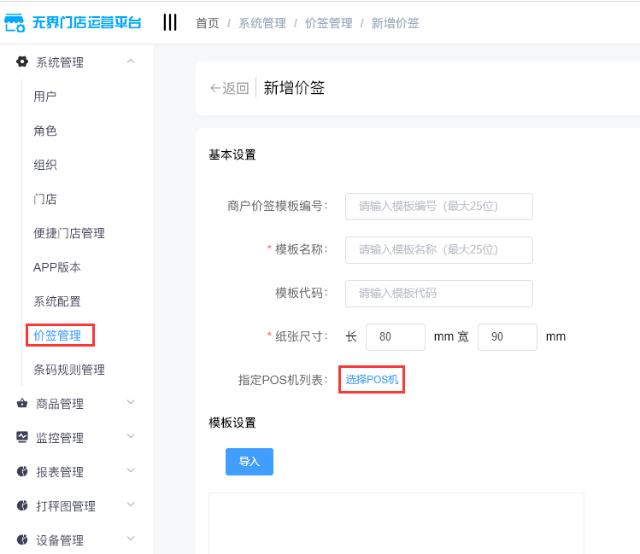Collapse the 系统管理 menu chevron
This screenshot has height=554, width=640.
[130, 63]
